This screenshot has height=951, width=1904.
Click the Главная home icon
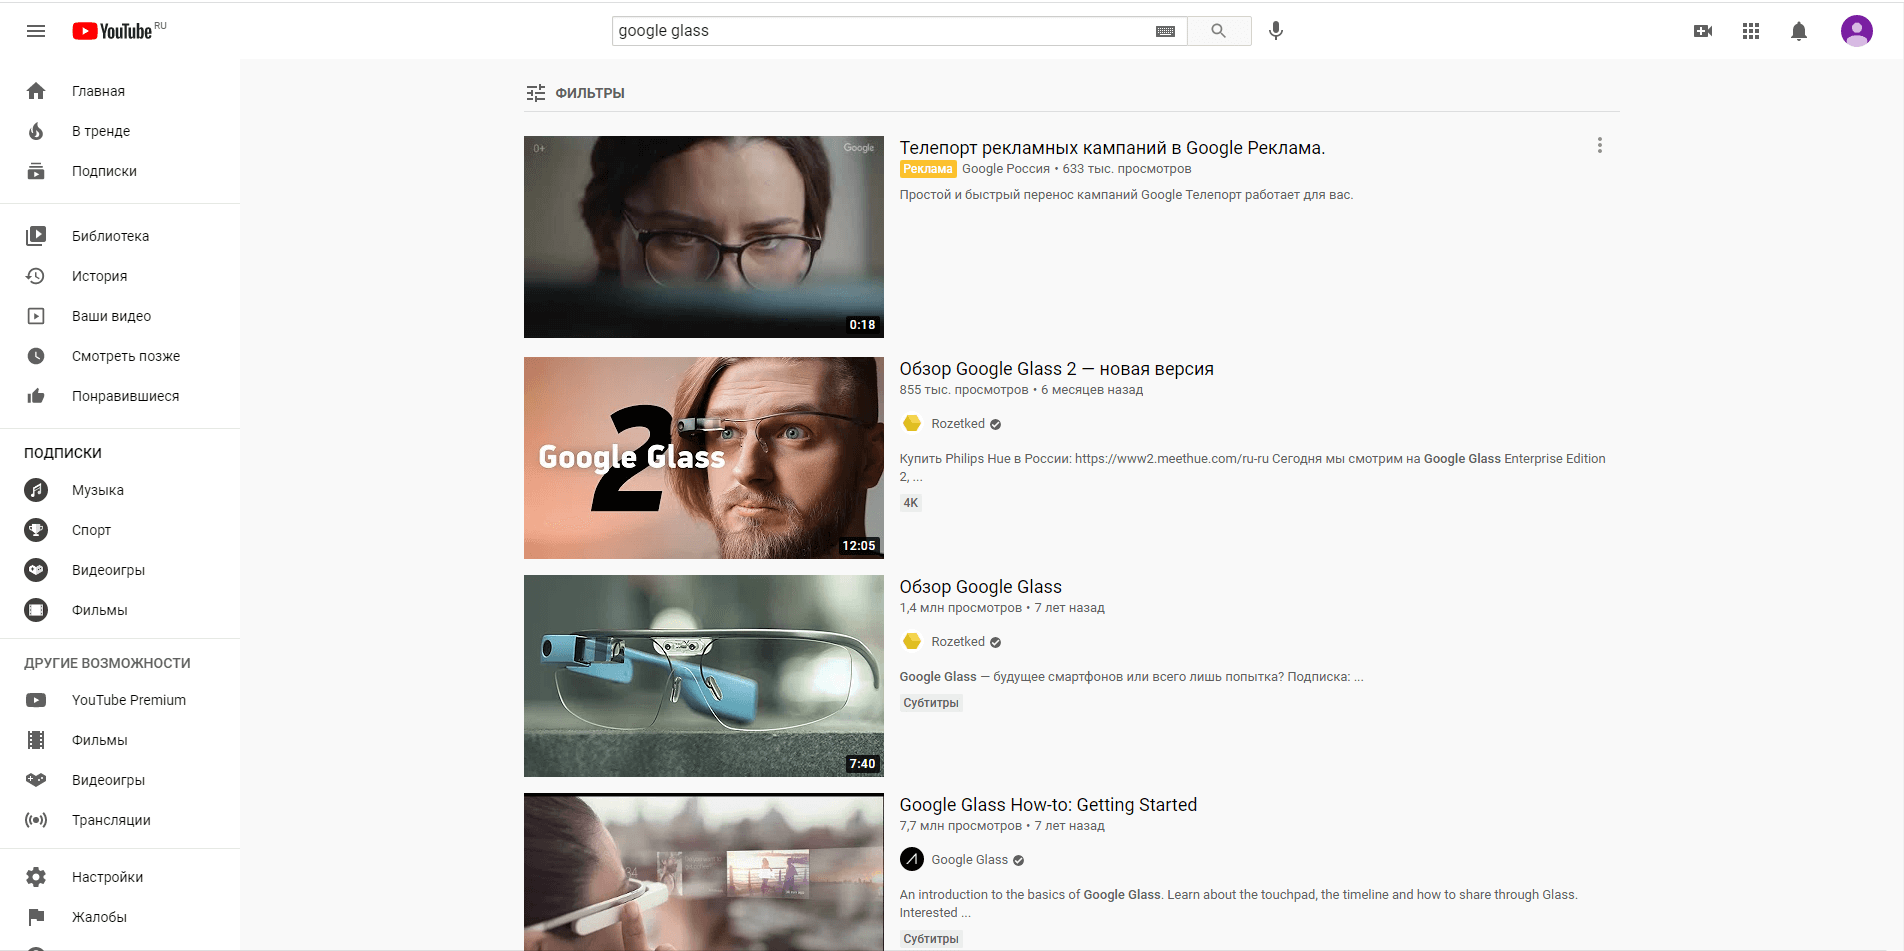[x=36, y=91]
